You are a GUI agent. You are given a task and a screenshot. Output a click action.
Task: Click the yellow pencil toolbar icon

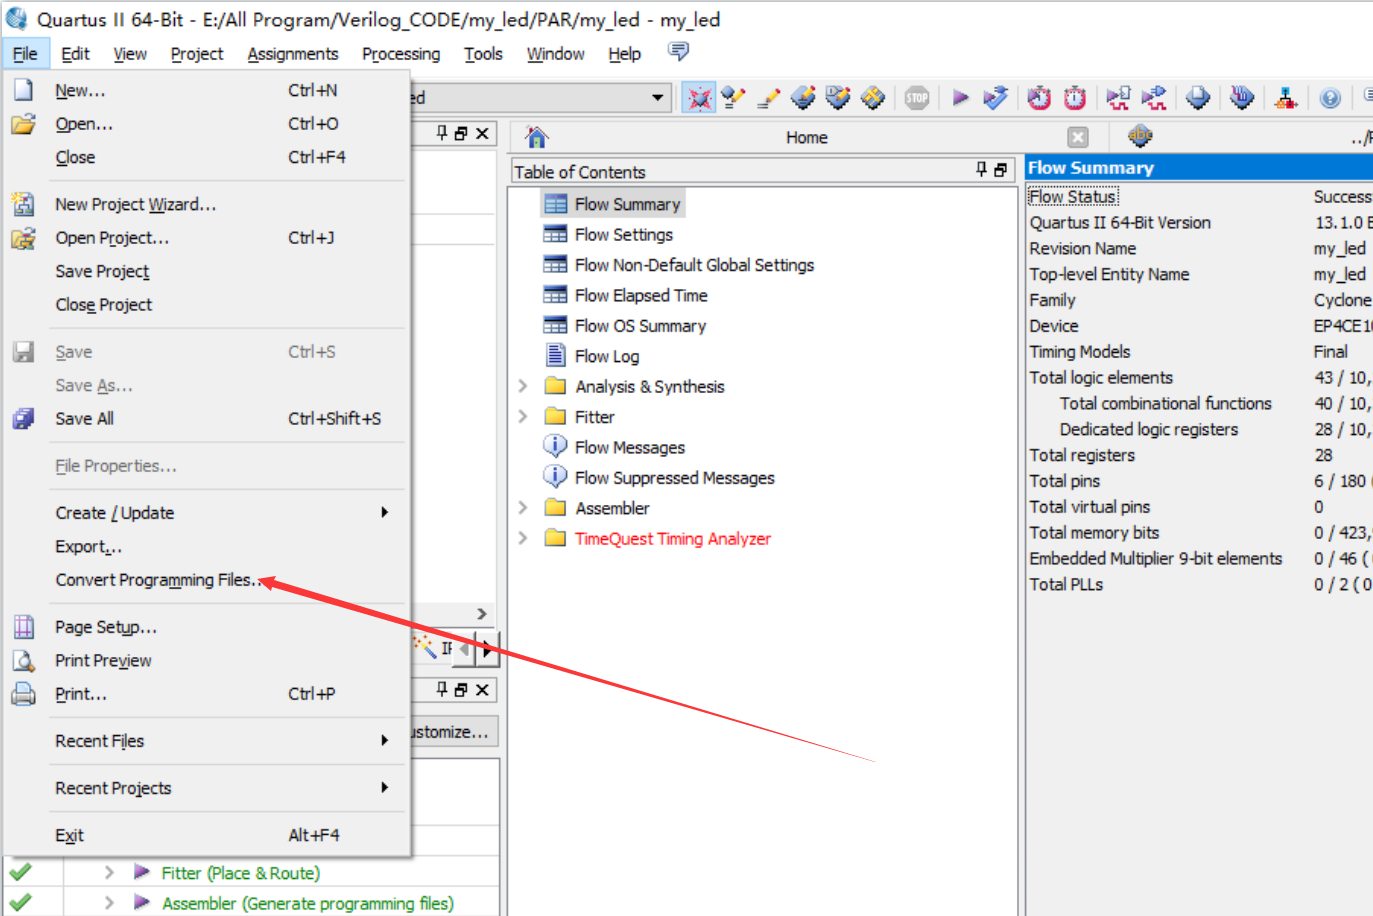768,97
